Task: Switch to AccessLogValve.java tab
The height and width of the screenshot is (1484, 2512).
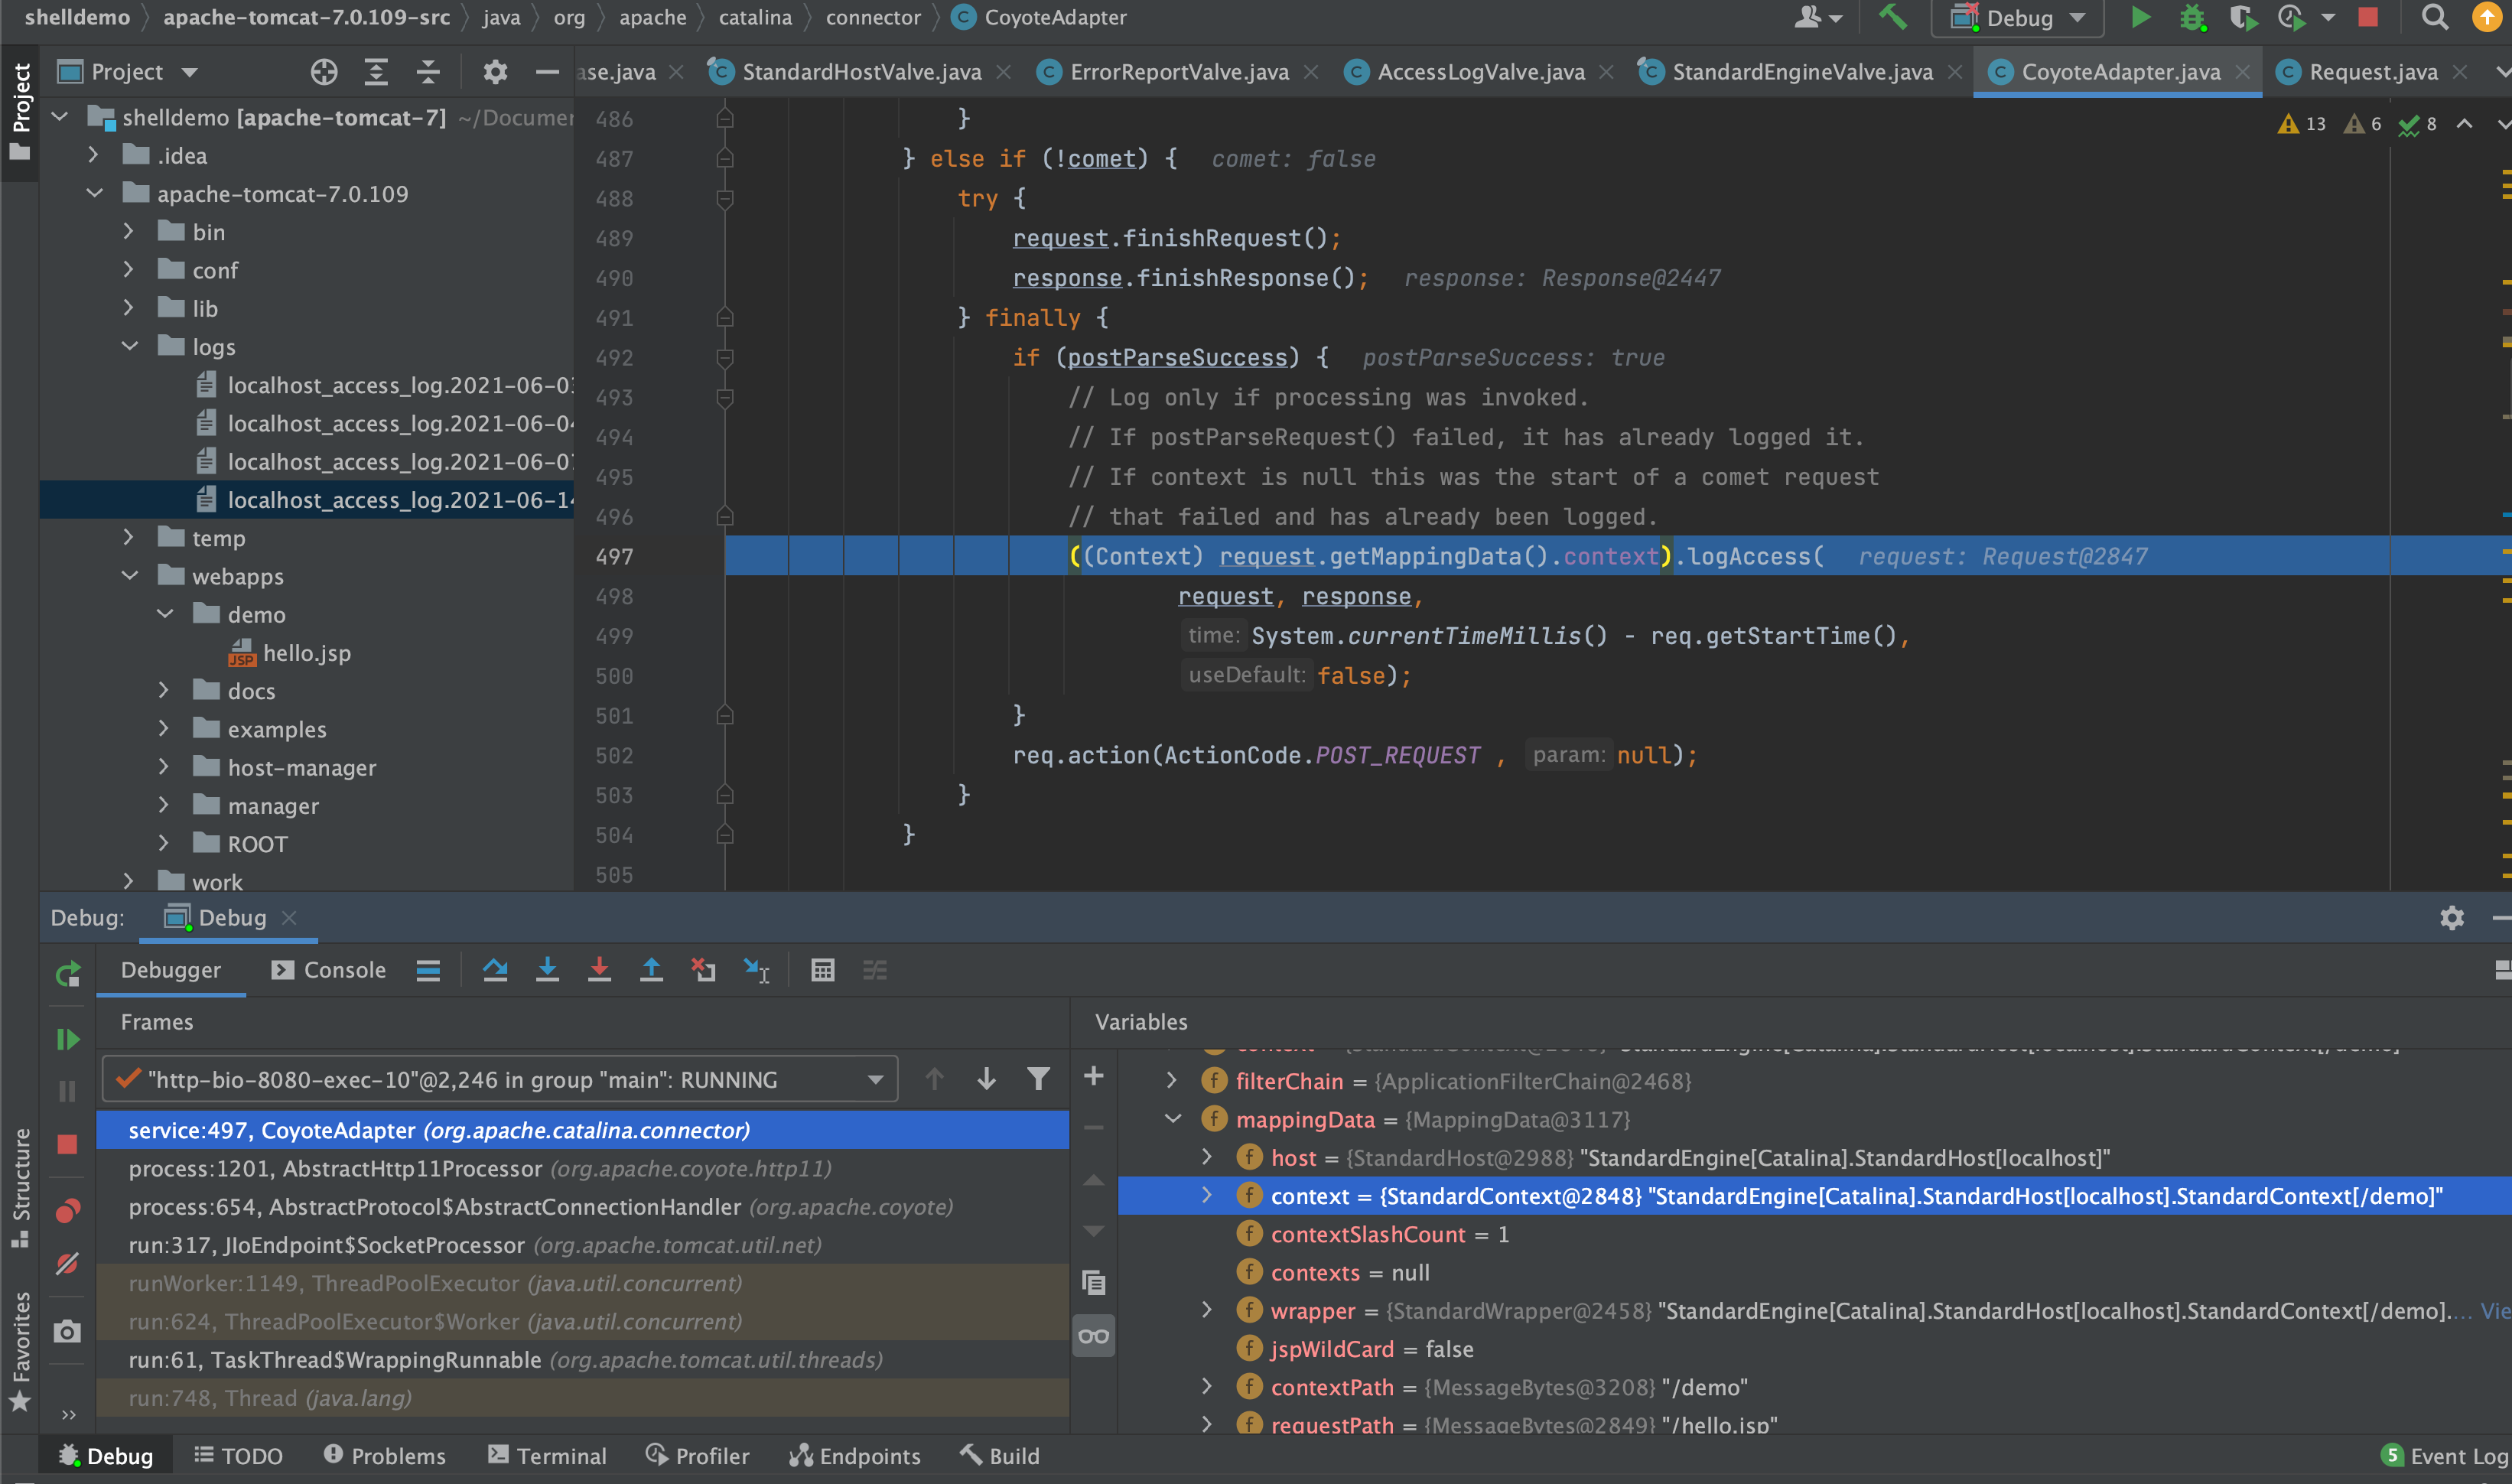Action: click(1480, 72)
